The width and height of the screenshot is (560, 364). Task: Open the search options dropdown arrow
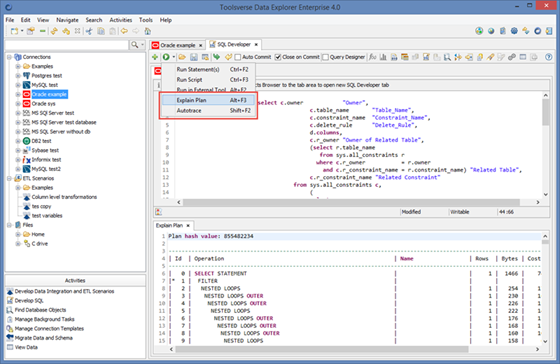tap(142, 45)
